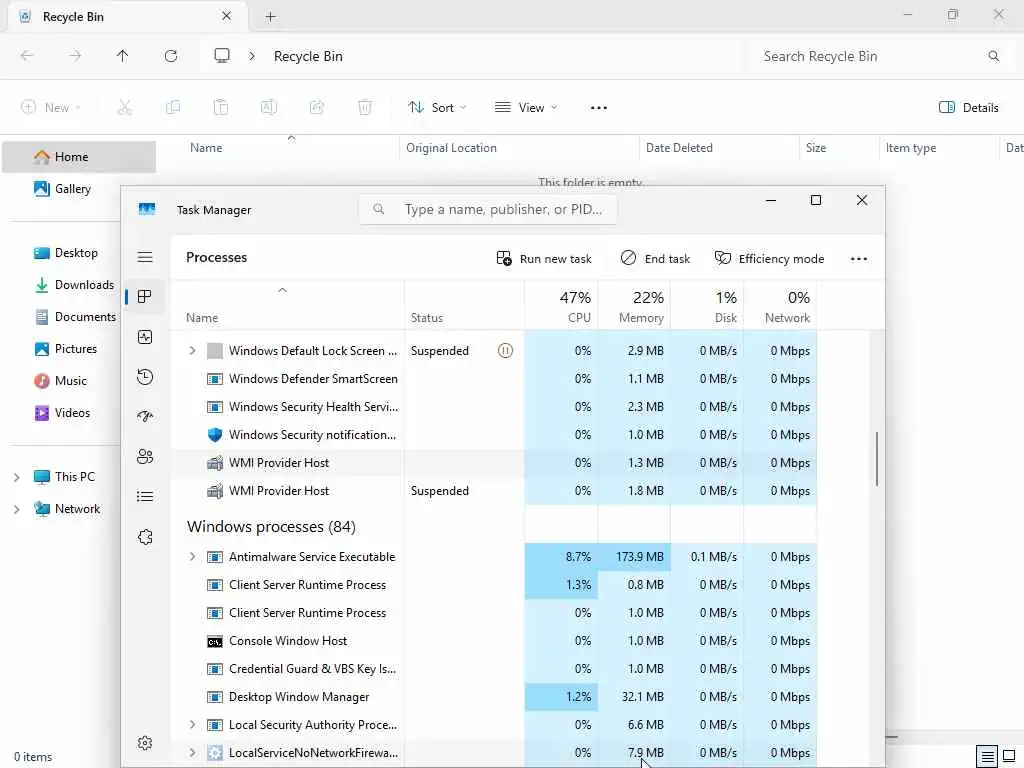Open See more ellipsis in Explorer toolbar

pos(599,108)
